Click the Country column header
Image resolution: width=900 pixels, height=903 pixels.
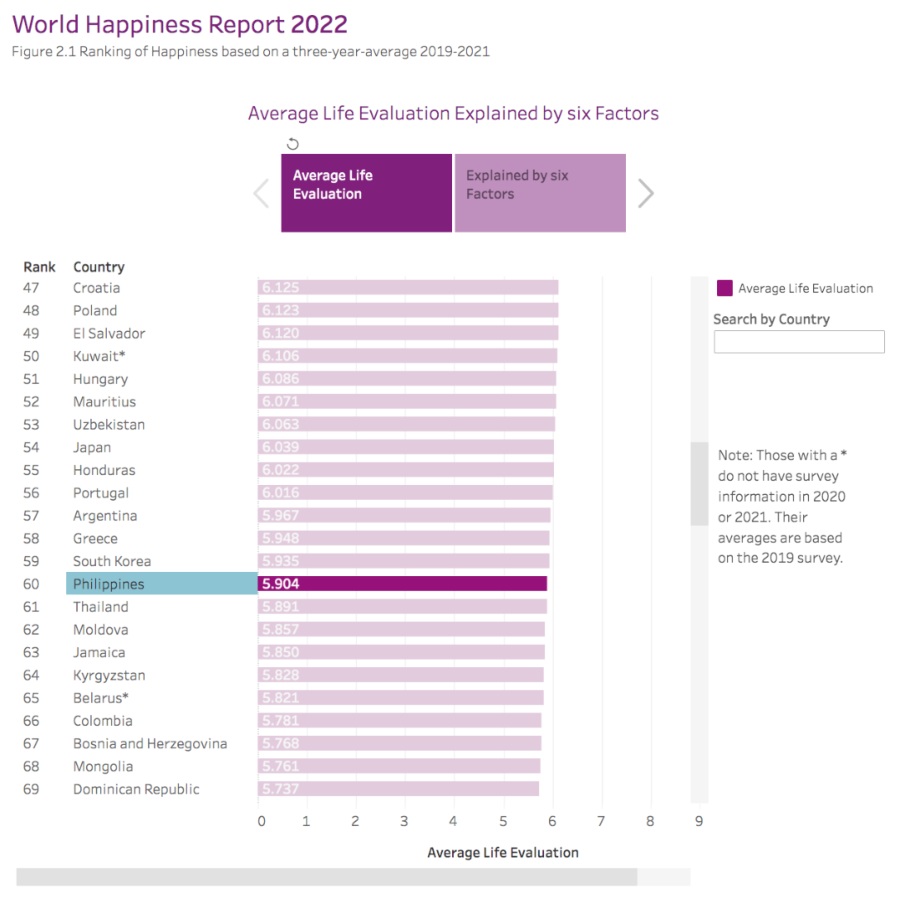[99, 267]
